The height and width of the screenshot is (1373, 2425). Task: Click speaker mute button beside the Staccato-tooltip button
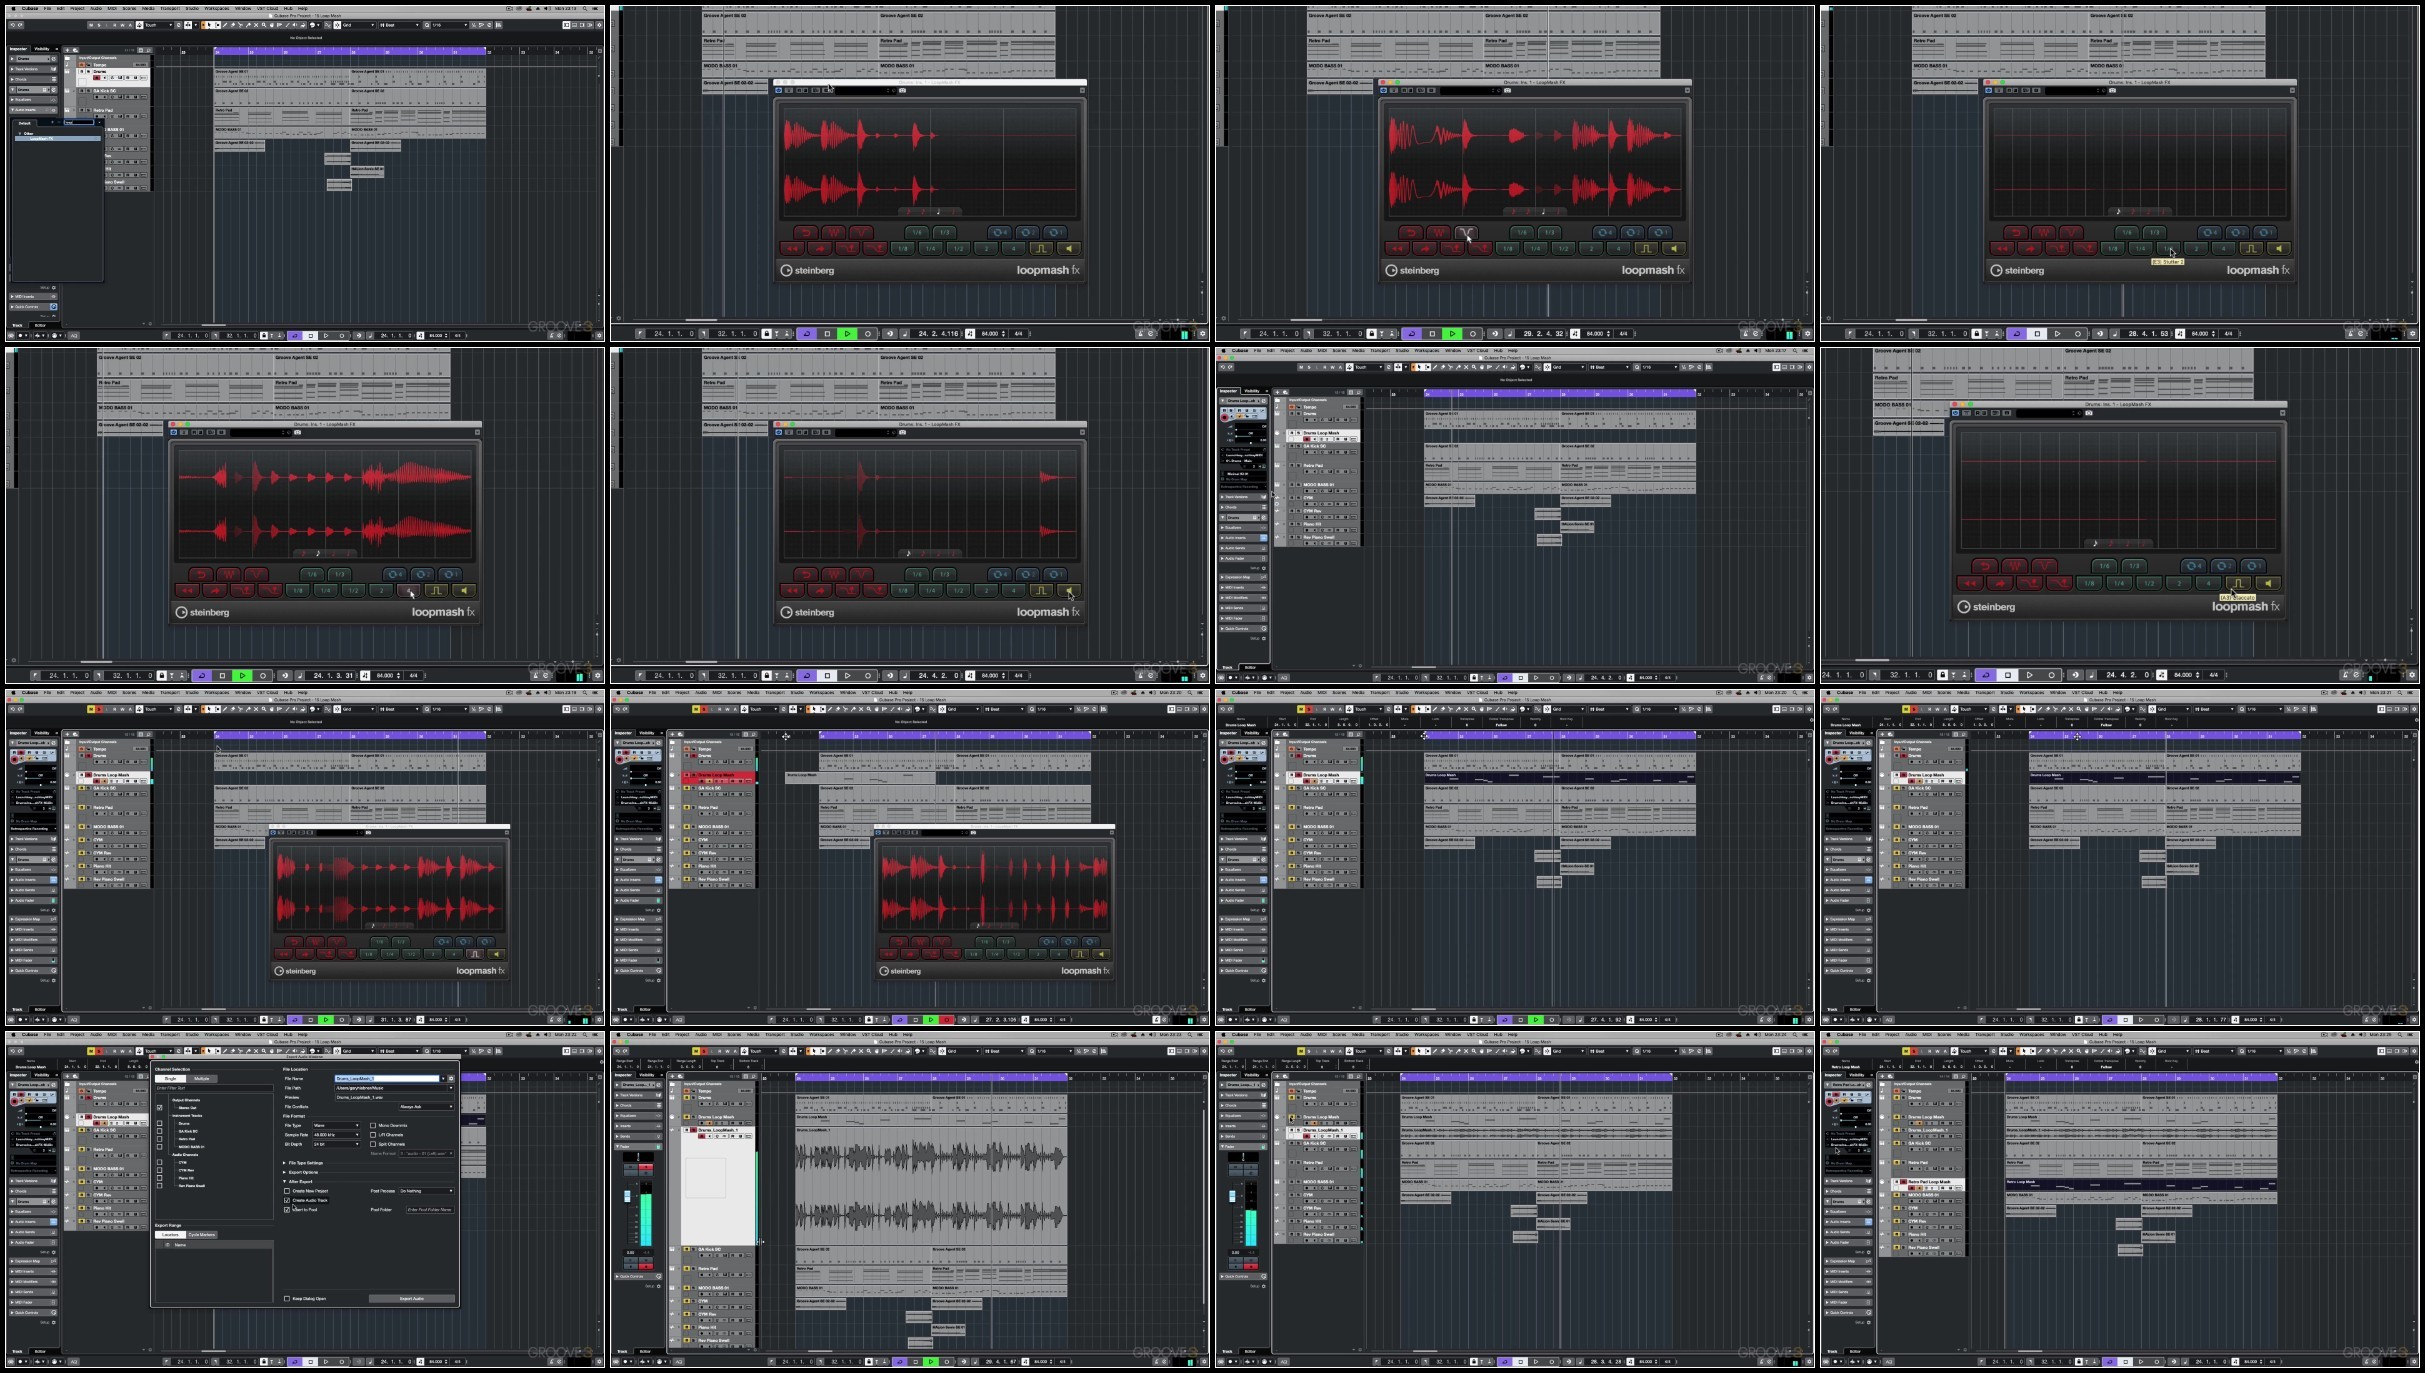click(2267, 583)
